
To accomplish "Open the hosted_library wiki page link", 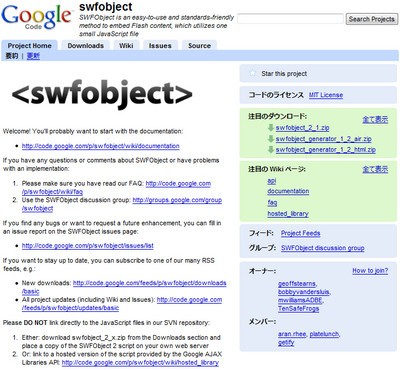I will (288, 214).
